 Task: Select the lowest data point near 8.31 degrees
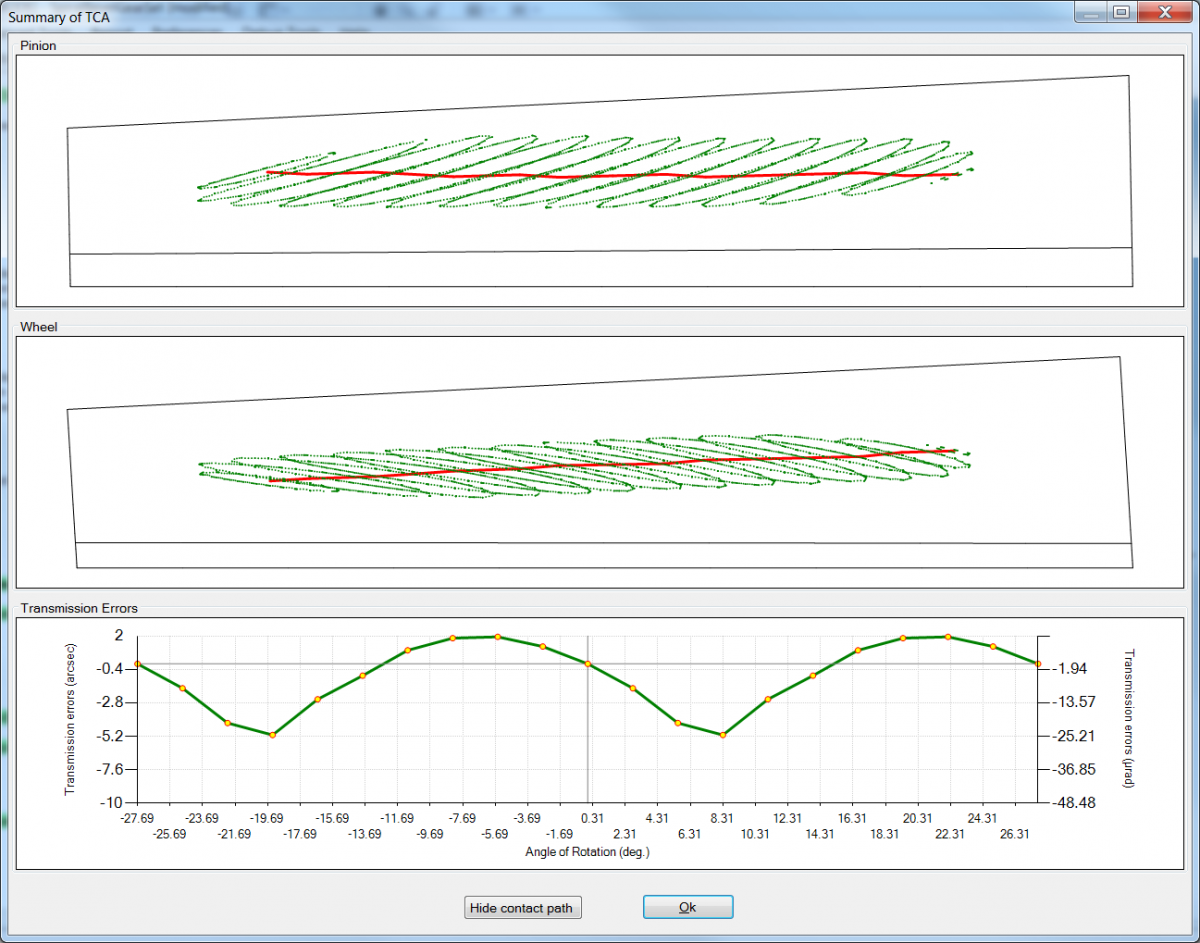point(723,735)
